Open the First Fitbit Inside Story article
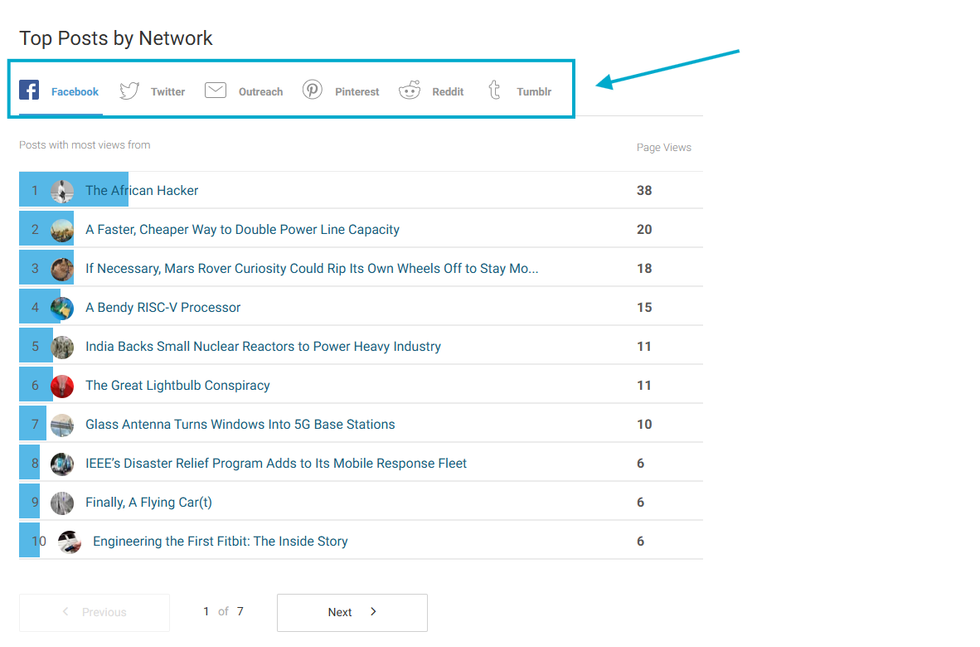Image resolution: width=980 pixels, height=647 pixels. 220,541
